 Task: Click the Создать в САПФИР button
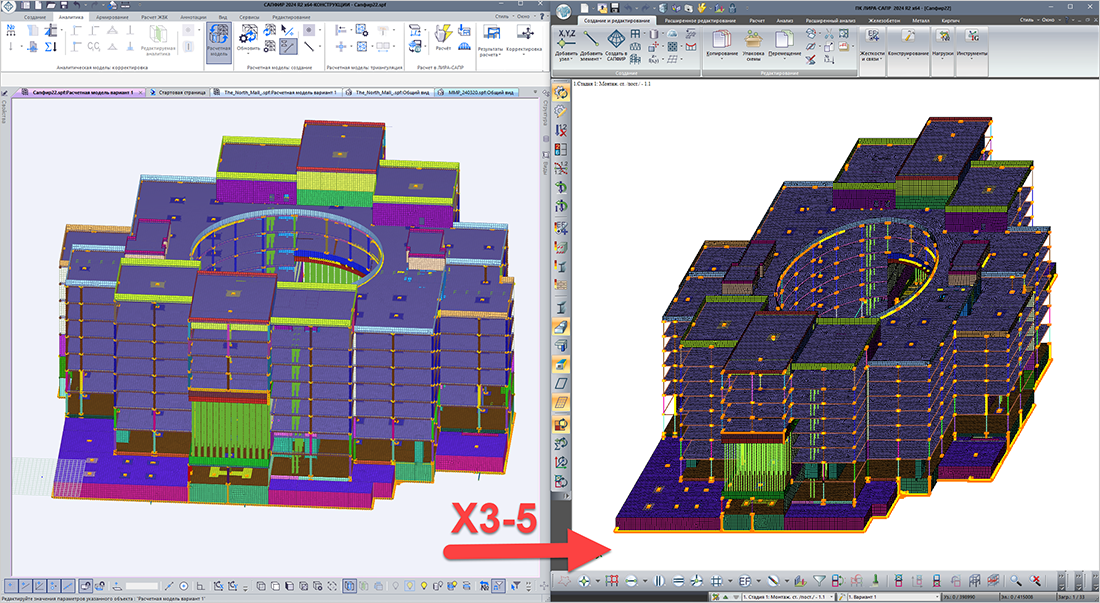point(616,46)
